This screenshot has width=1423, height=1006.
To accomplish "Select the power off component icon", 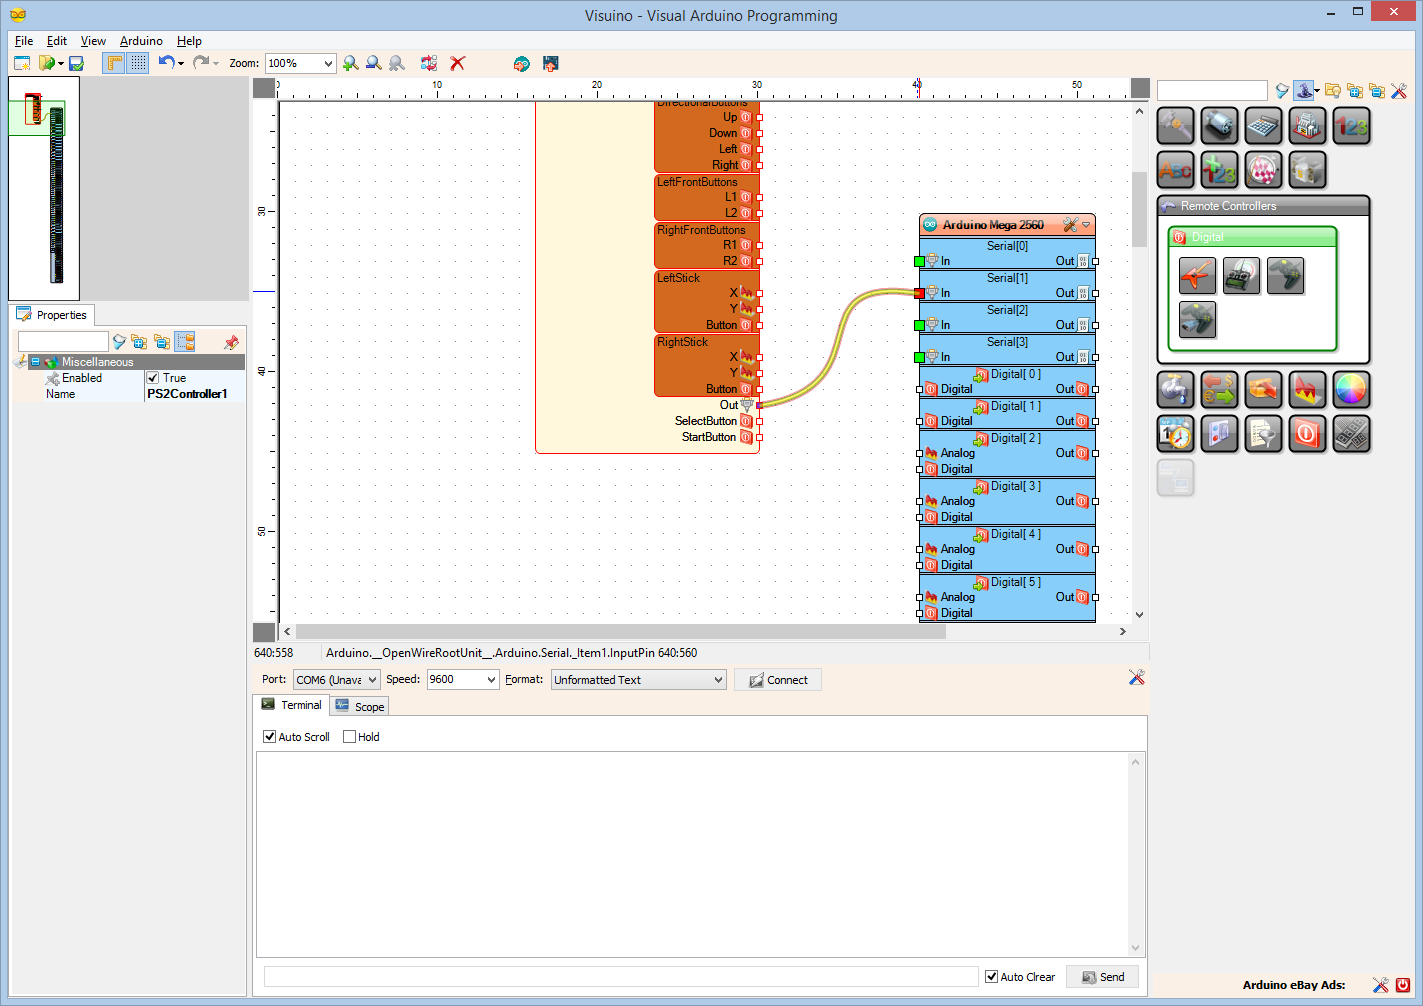I will tap(1308, 434).
